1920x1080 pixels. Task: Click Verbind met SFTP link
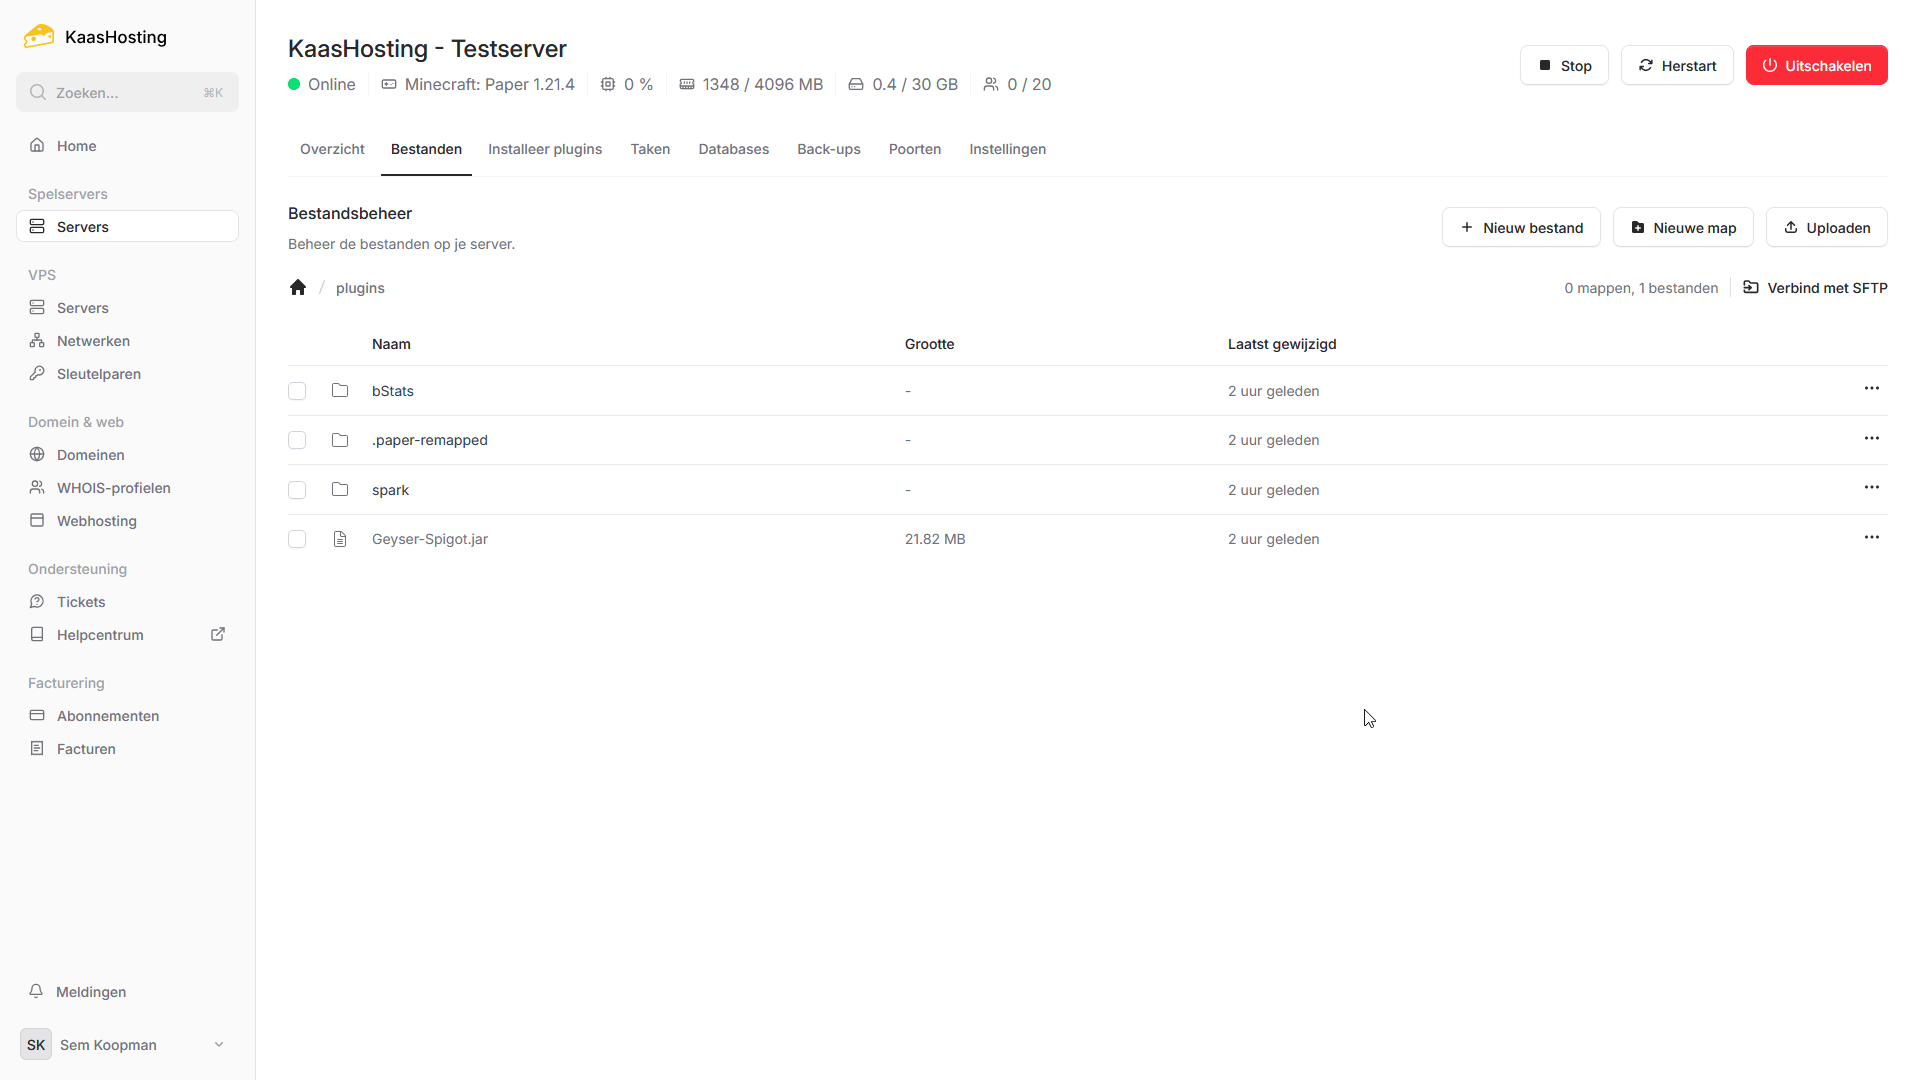pos(1815,288)
